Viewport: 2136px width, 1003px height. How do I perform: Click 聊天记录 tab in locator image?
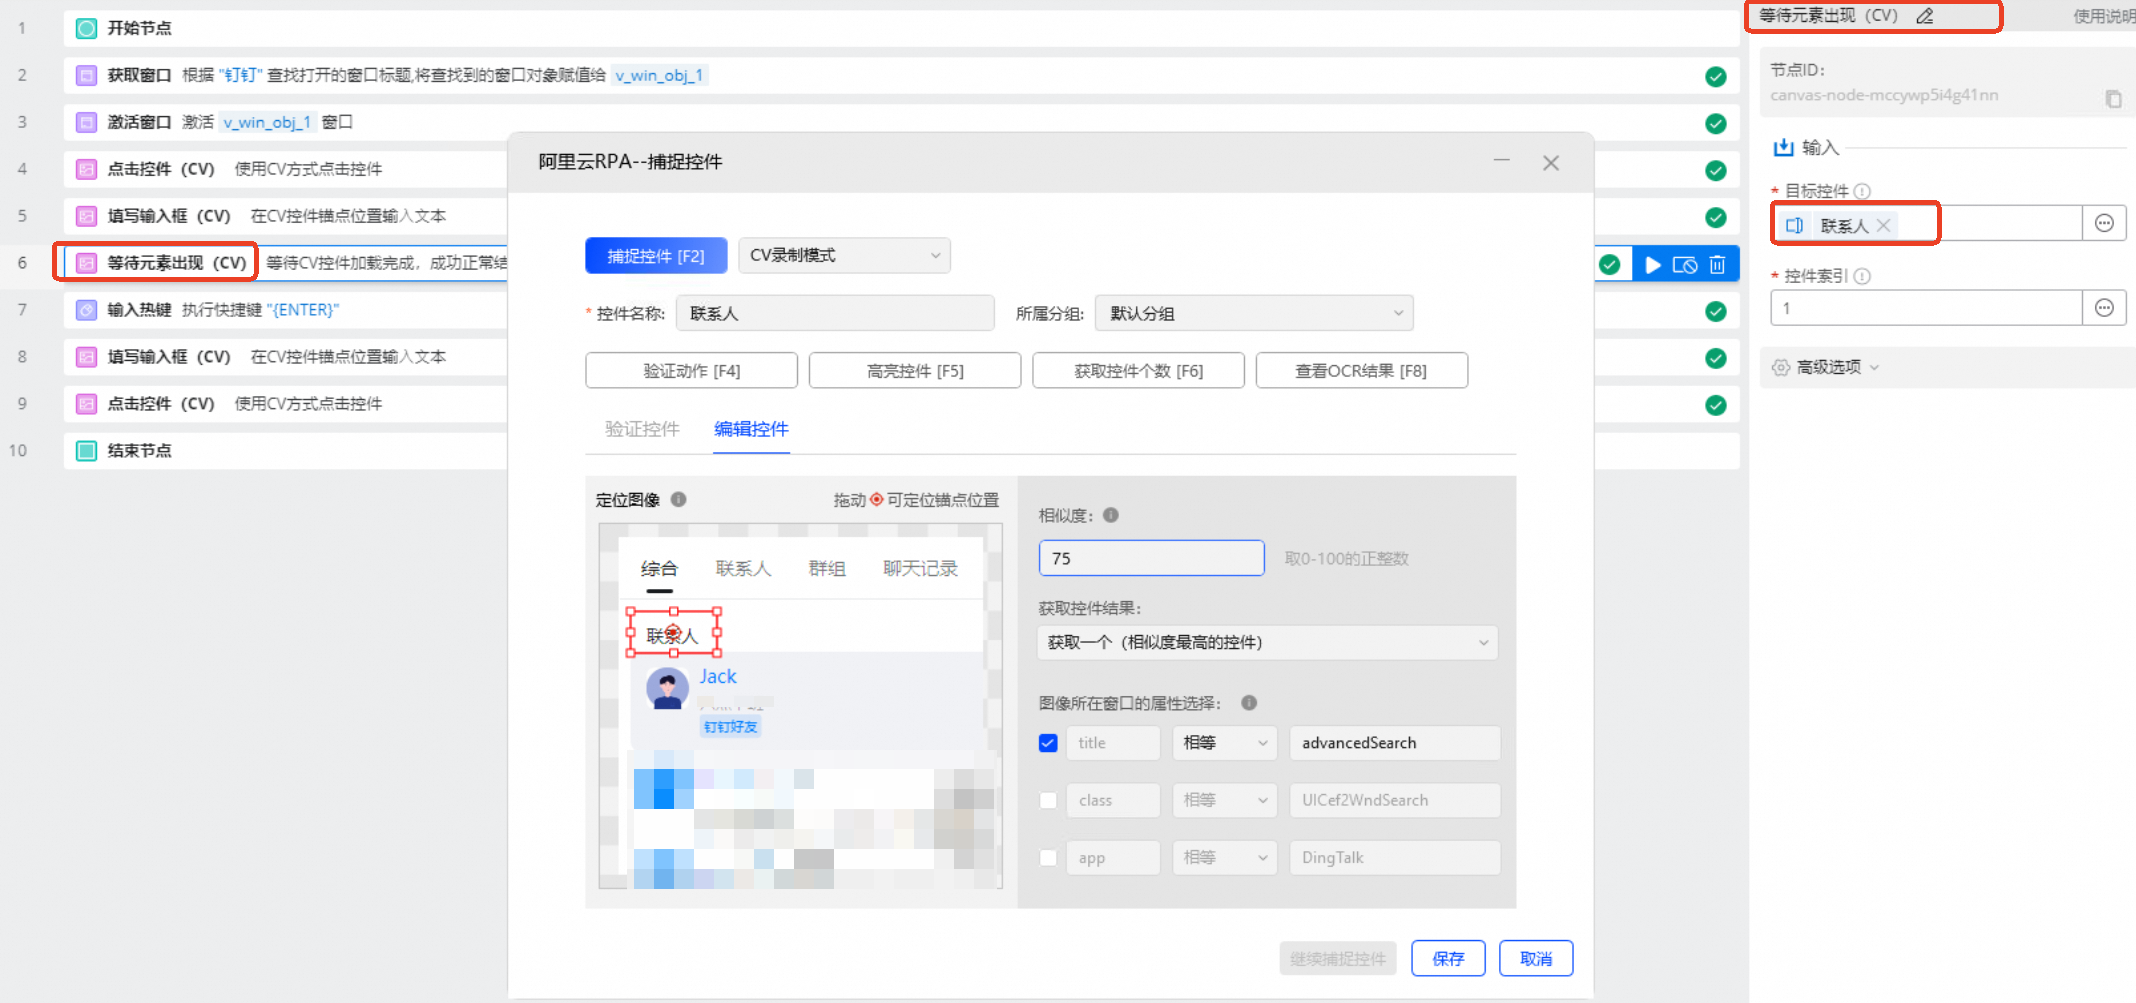point(920,569)
